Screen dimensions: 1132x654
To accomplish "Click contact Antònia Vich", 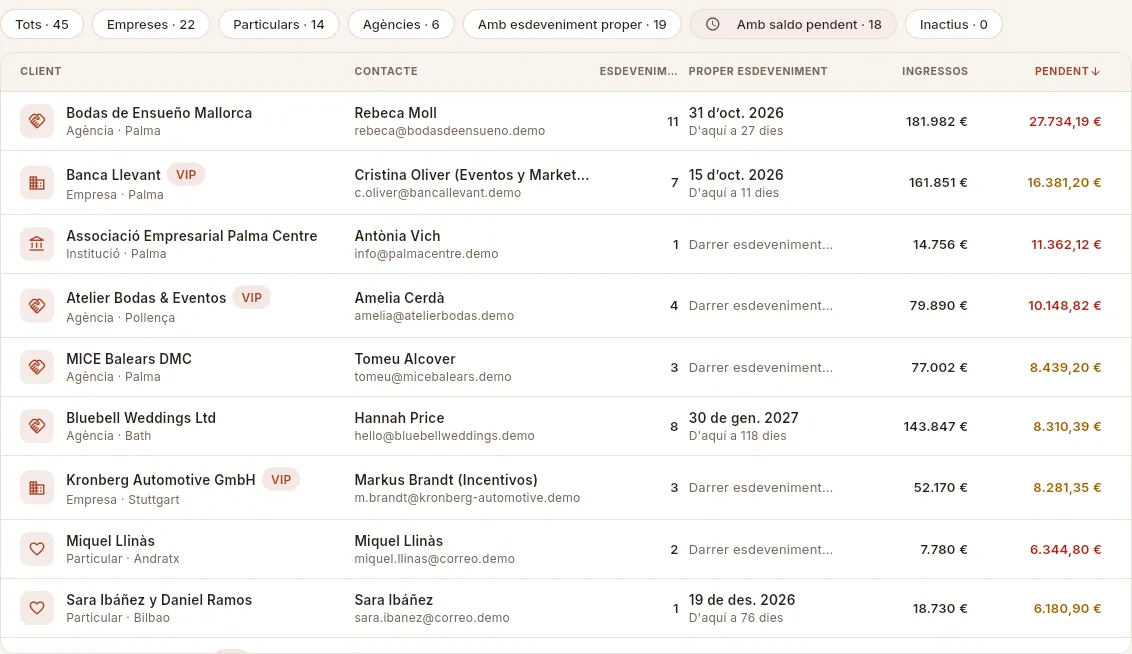I will click(x=397, y=236).
